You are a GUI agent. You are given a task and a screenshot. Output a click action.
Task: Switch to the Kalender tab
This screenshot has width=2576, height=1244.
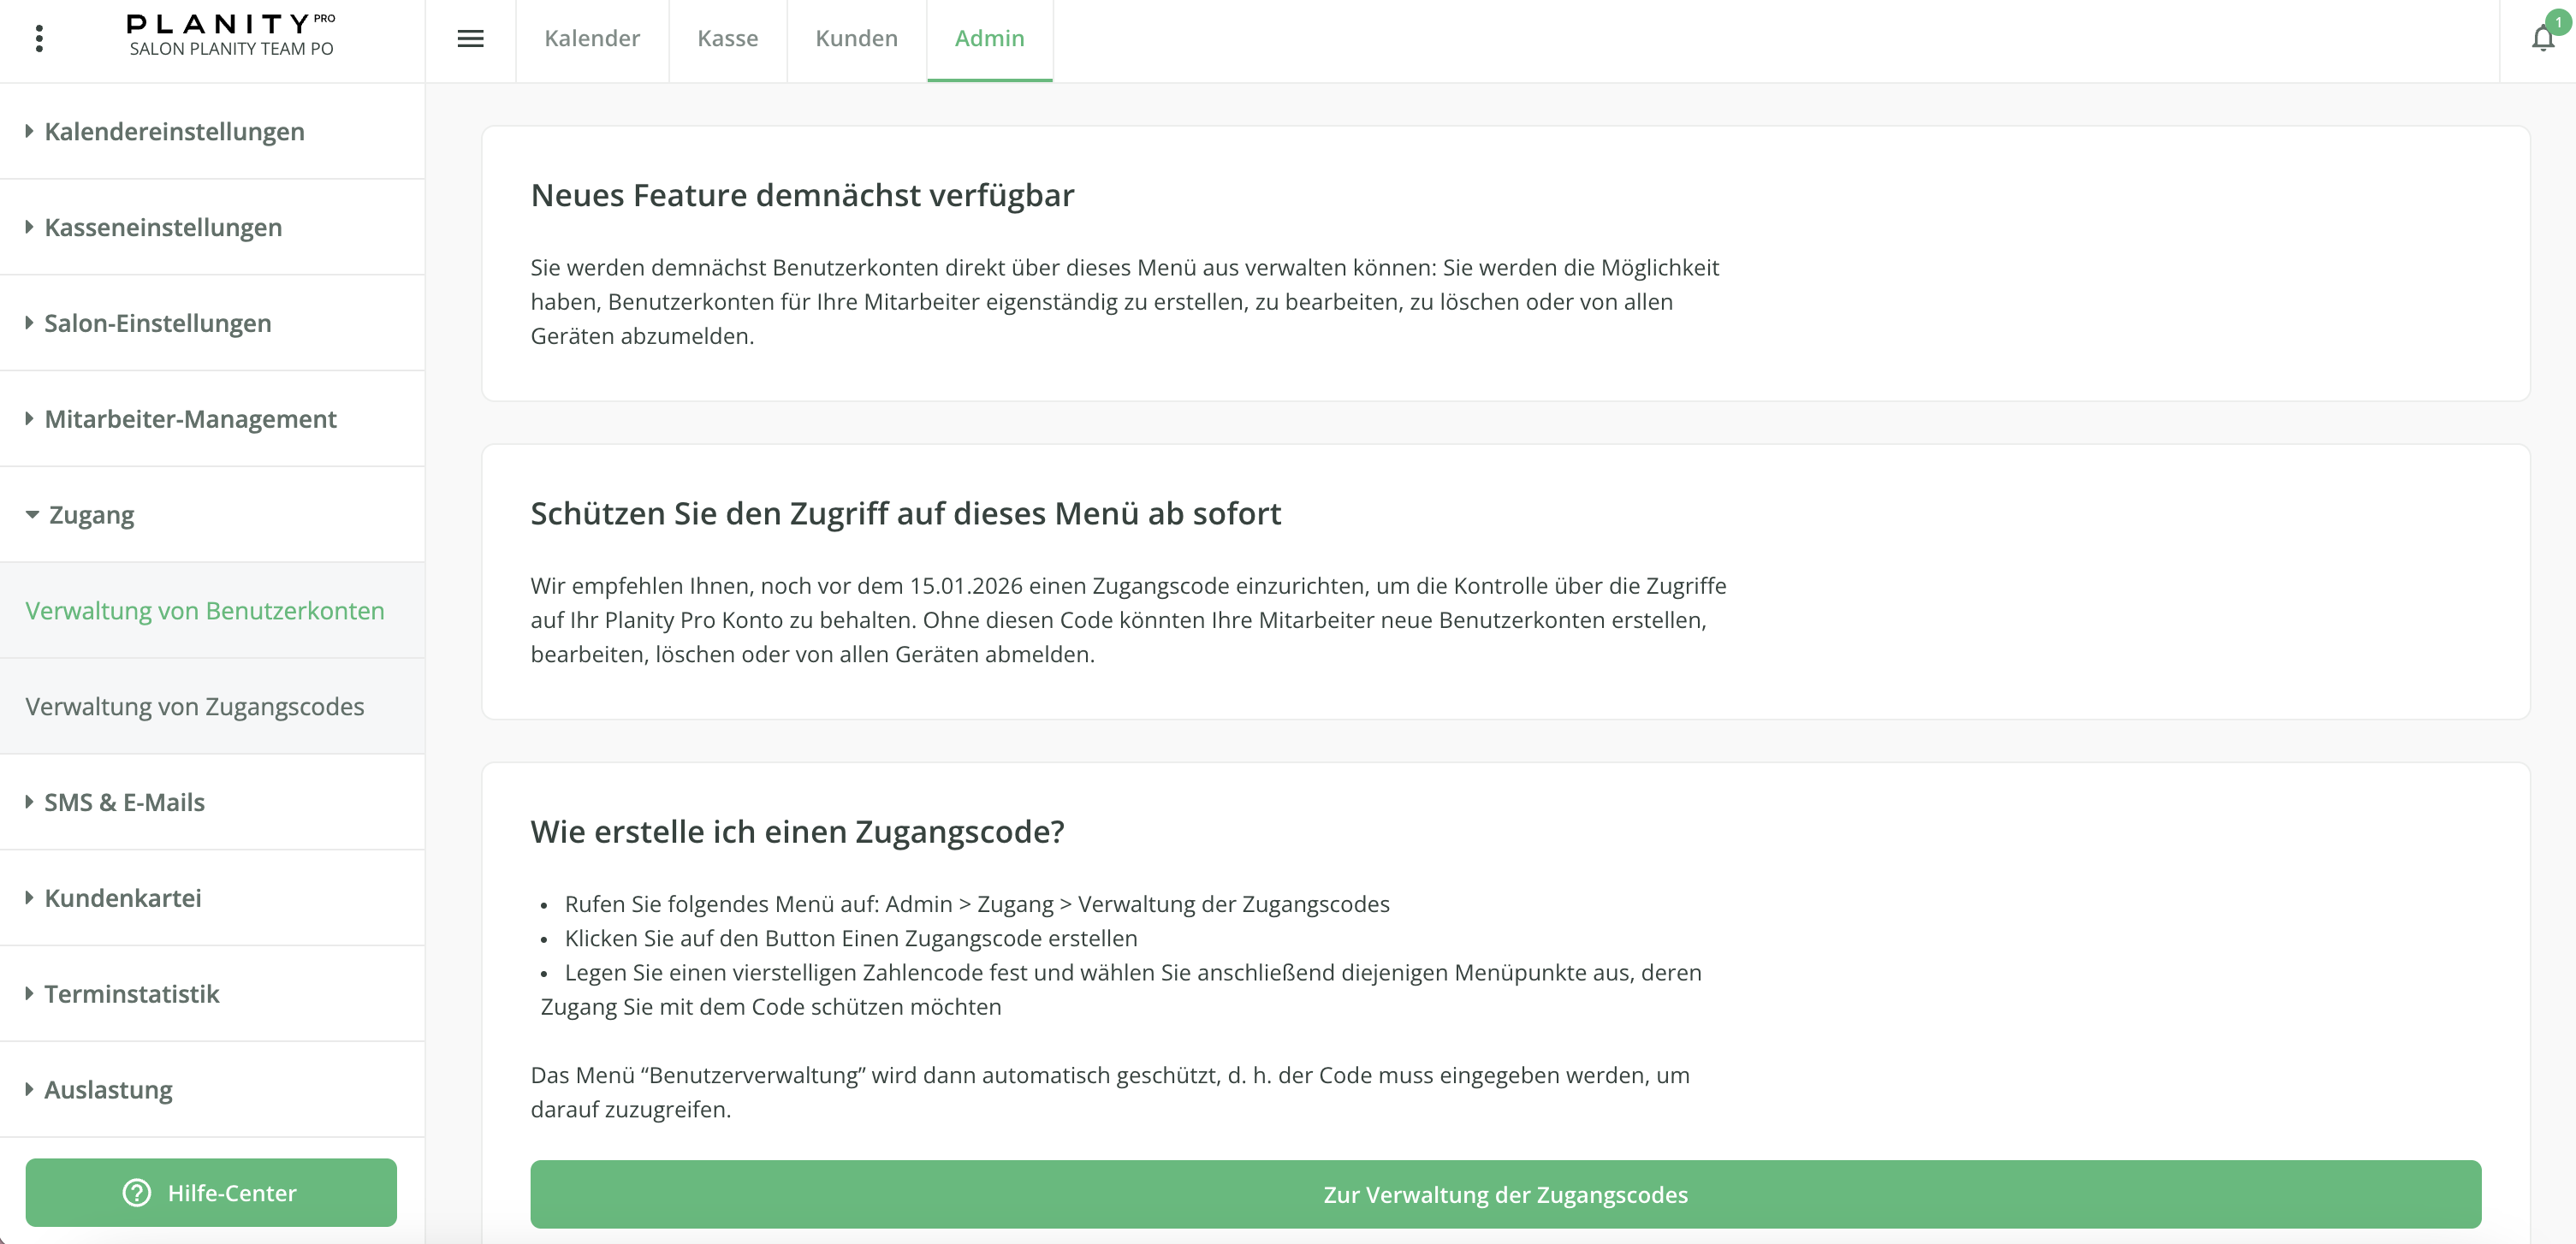(591, 39)
